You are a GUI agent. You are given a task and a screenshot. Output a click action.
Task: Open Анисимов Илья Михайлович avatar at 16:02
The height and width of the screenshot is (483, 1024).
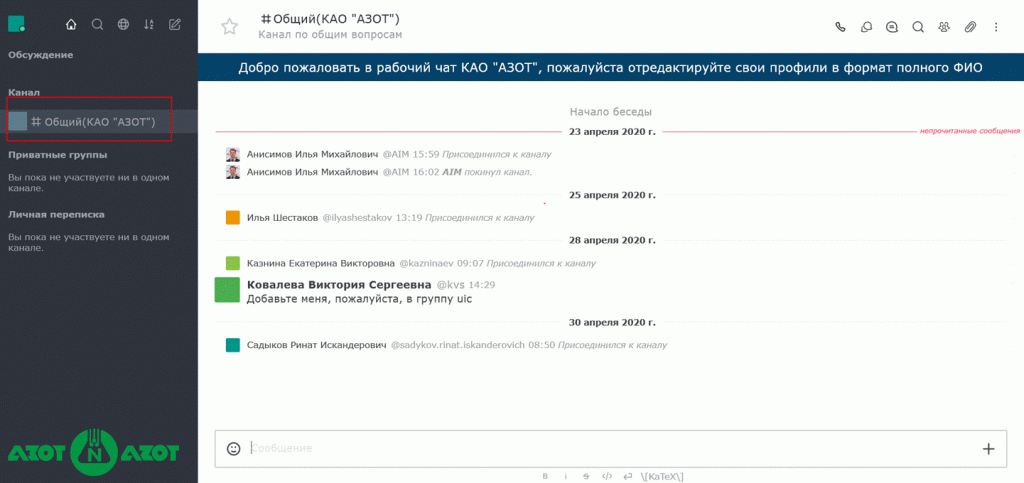coord(233,172)
